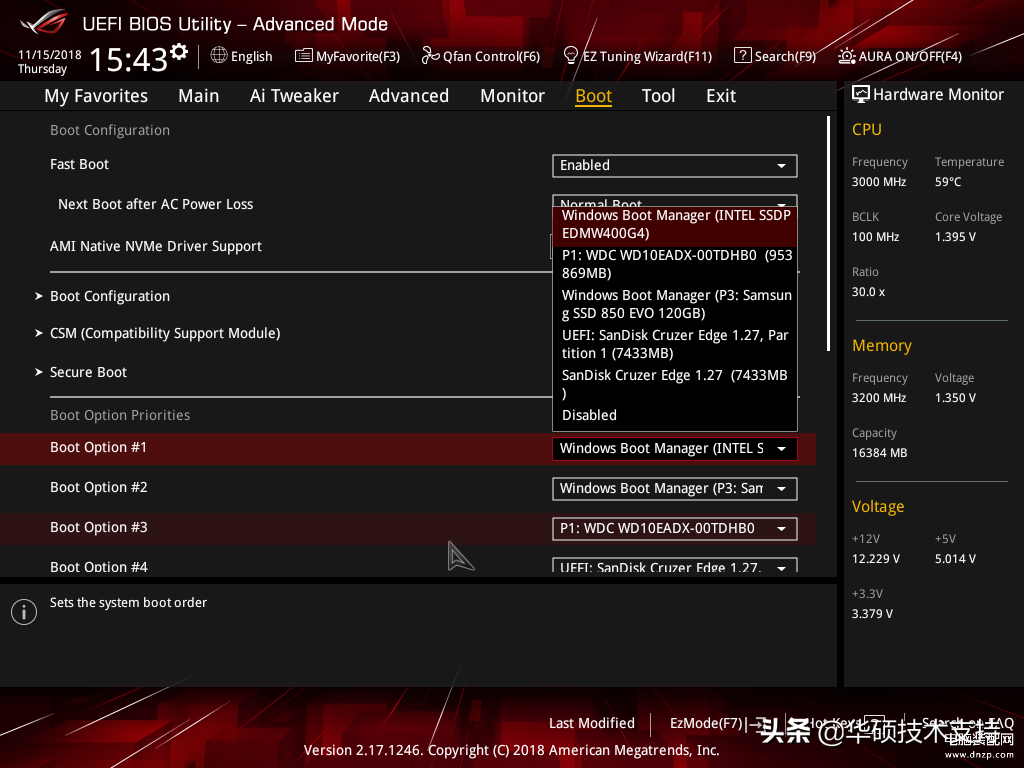Select the Boot tab
Screen dimensions: 1024x768
594,96
